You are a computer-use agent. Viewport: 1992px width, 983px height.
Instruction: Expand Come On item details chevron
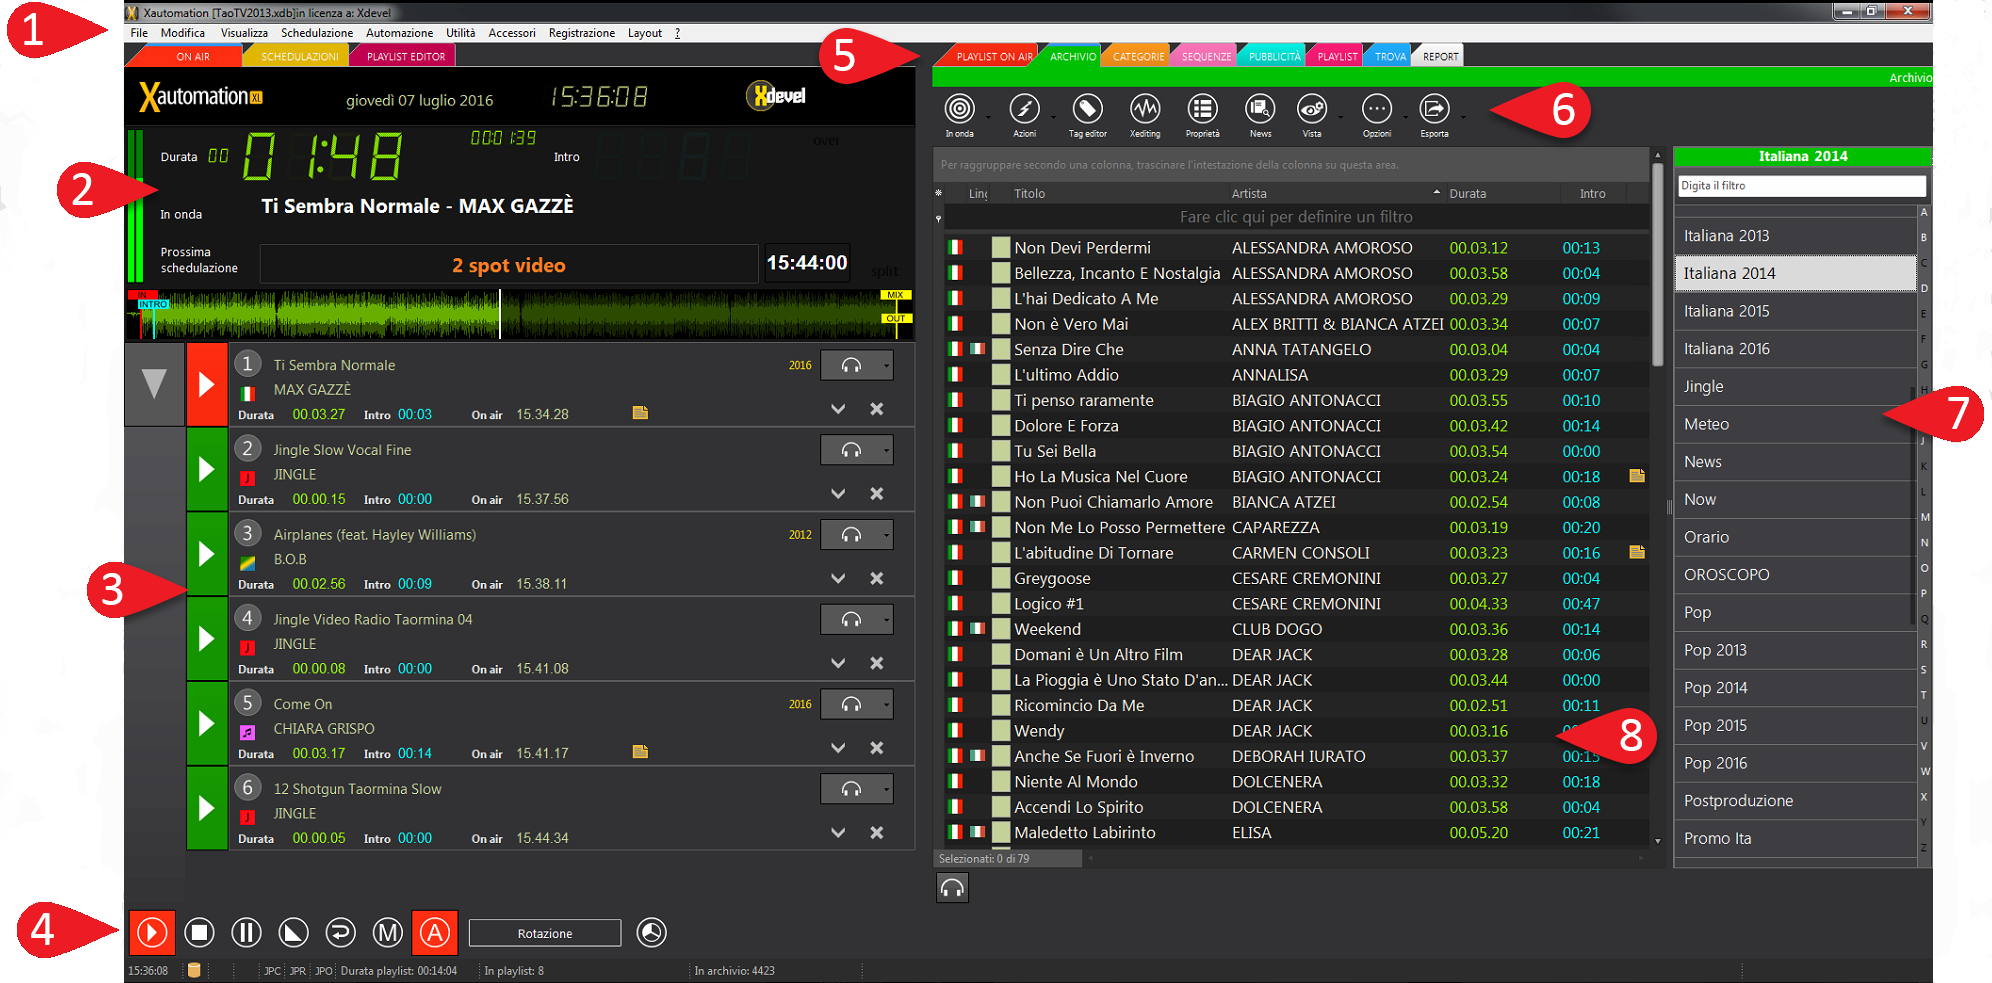[x=838, y=748]
